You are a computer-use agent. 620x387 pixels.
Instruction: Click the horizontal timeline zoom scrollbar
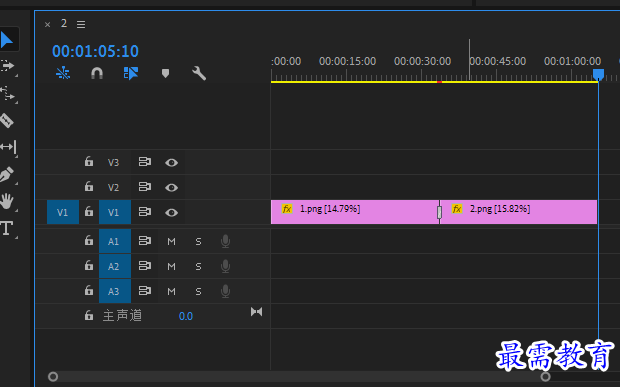(x=299, y=377)
